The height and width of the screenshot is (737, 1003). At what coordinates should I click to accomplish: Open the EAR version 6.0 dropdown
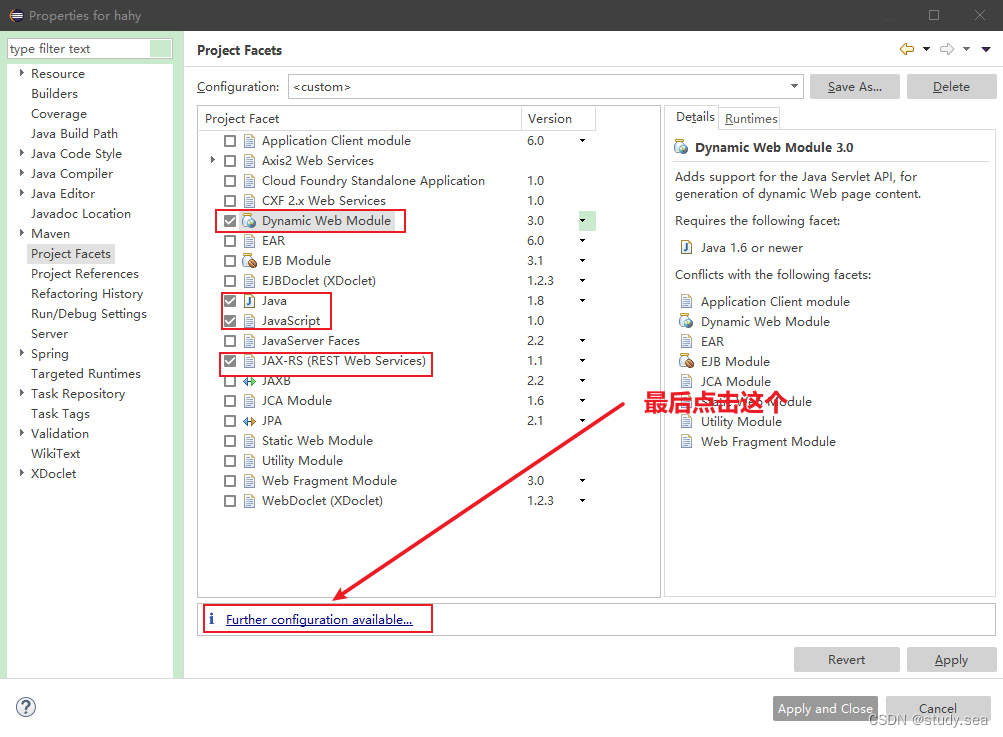[x=582, y=241]
